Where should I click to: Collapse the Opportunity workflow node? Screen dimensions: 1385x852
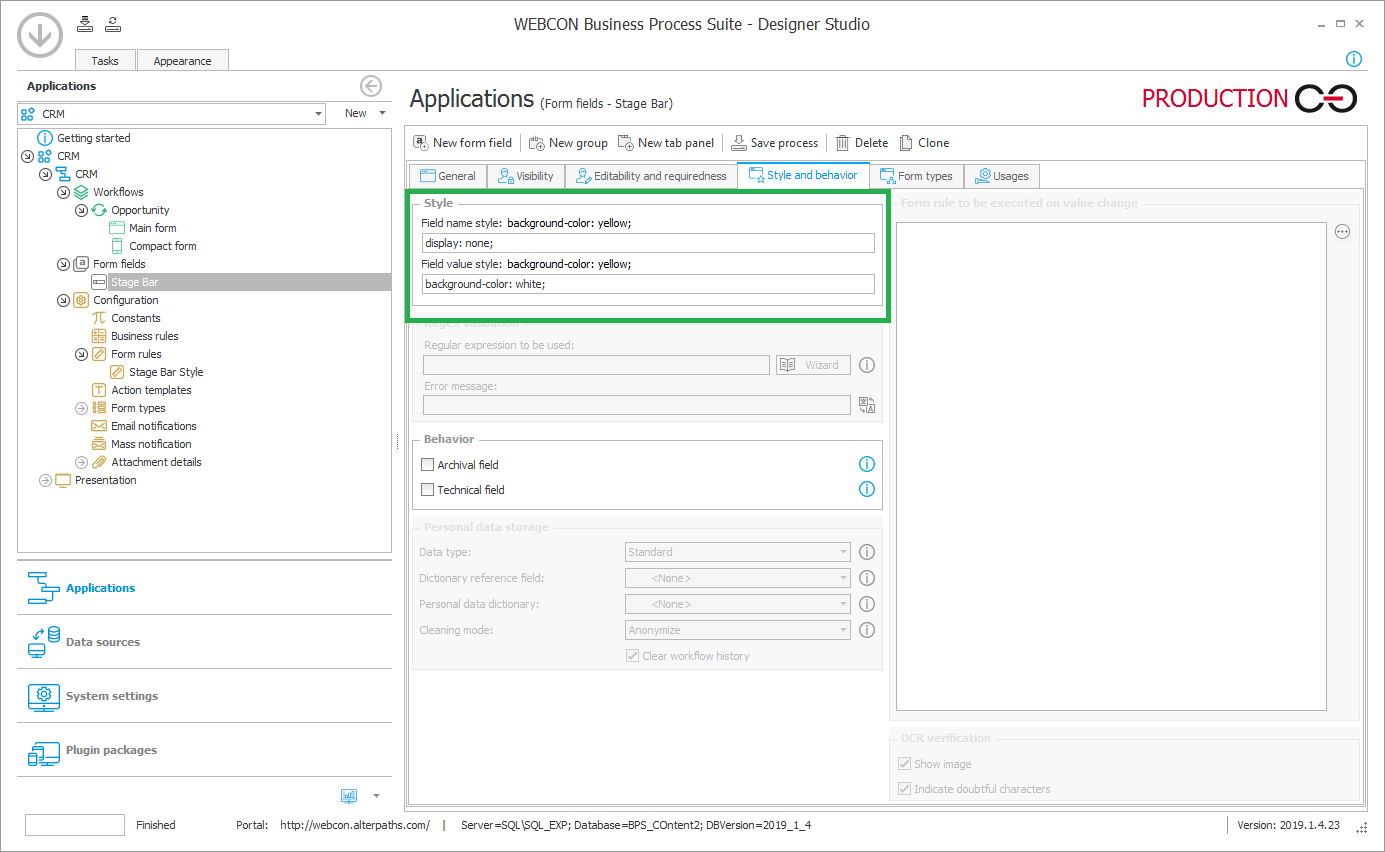pyautogui.click(x=81, y=210)
